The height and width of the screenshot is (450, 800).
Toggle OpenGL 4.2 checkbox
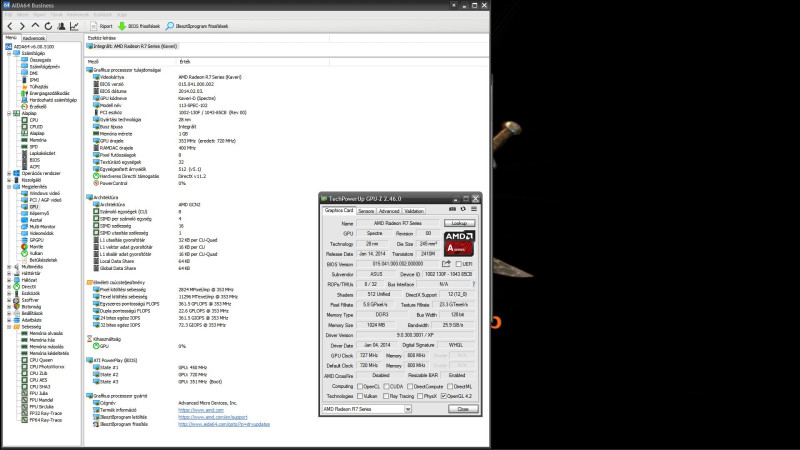(x=443, y=396)
